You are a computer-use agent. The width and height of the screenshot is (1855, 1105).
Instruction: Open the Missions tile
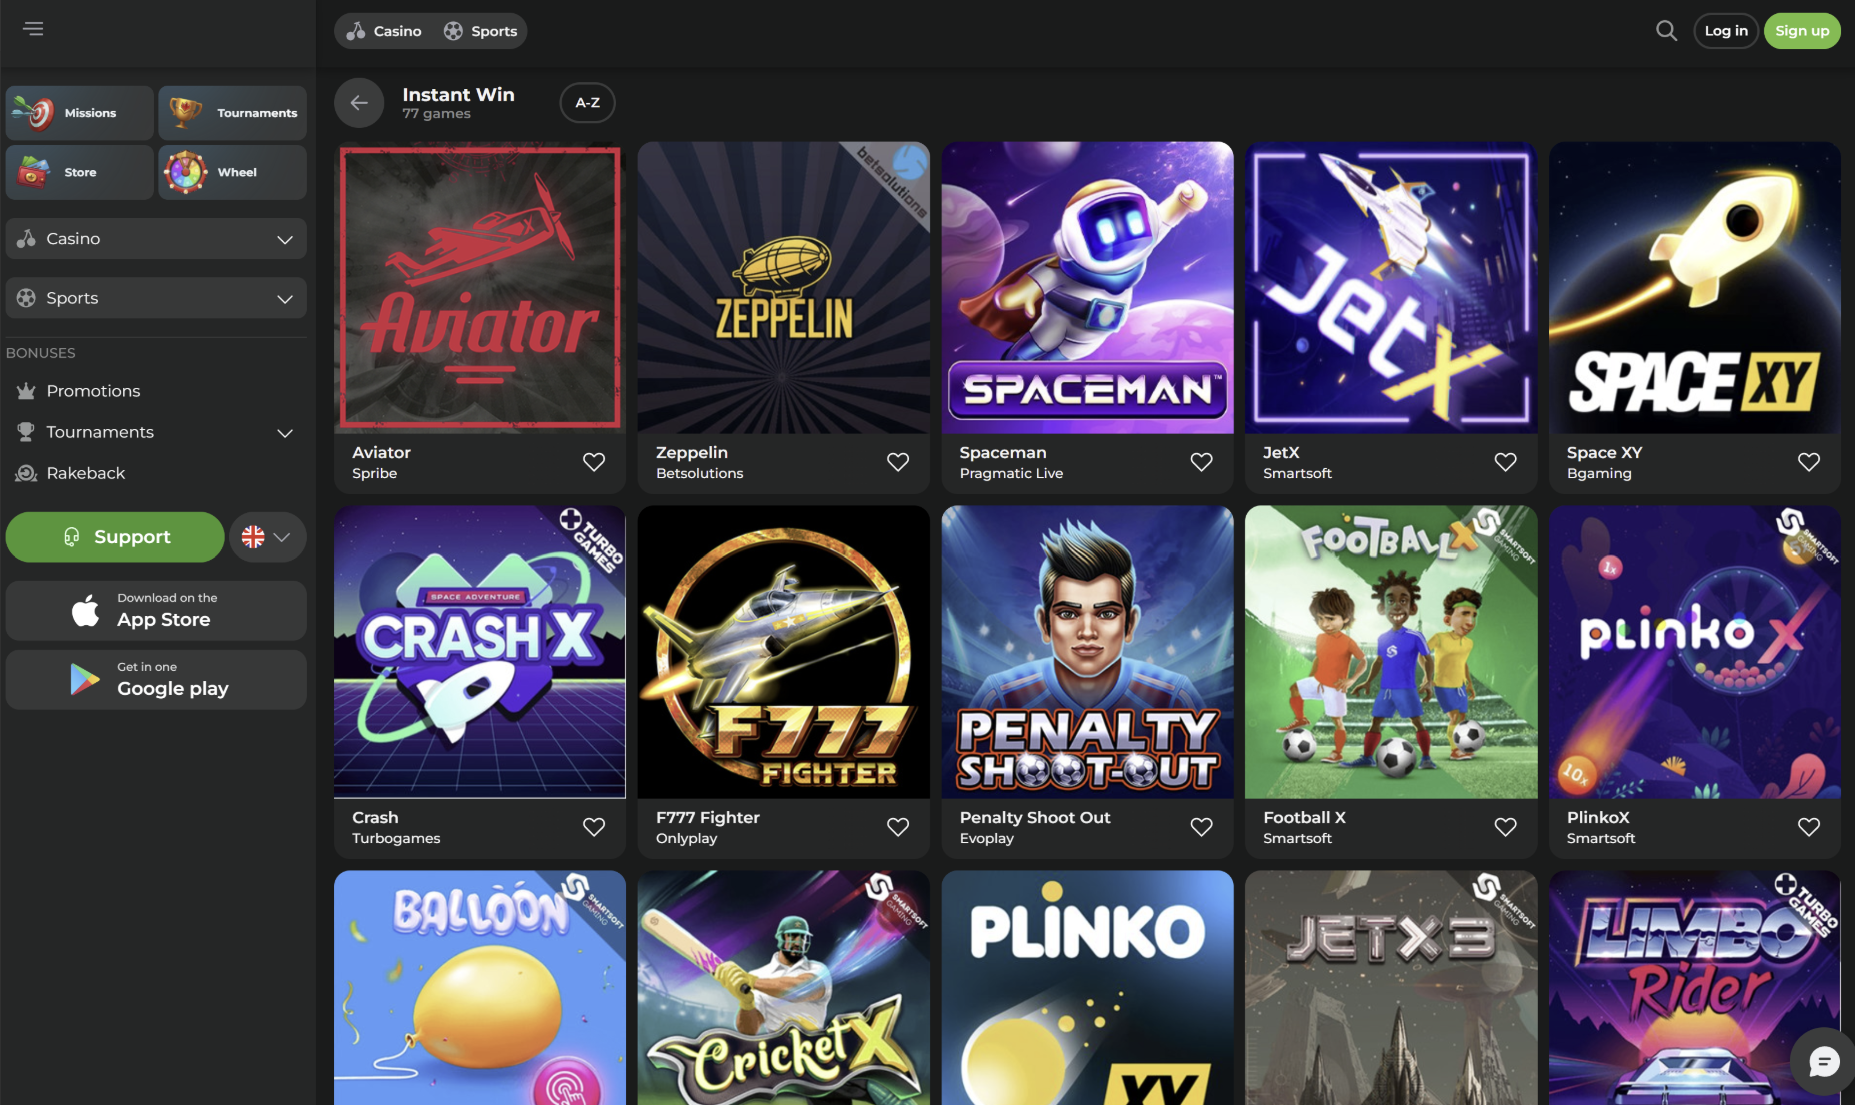80,113
